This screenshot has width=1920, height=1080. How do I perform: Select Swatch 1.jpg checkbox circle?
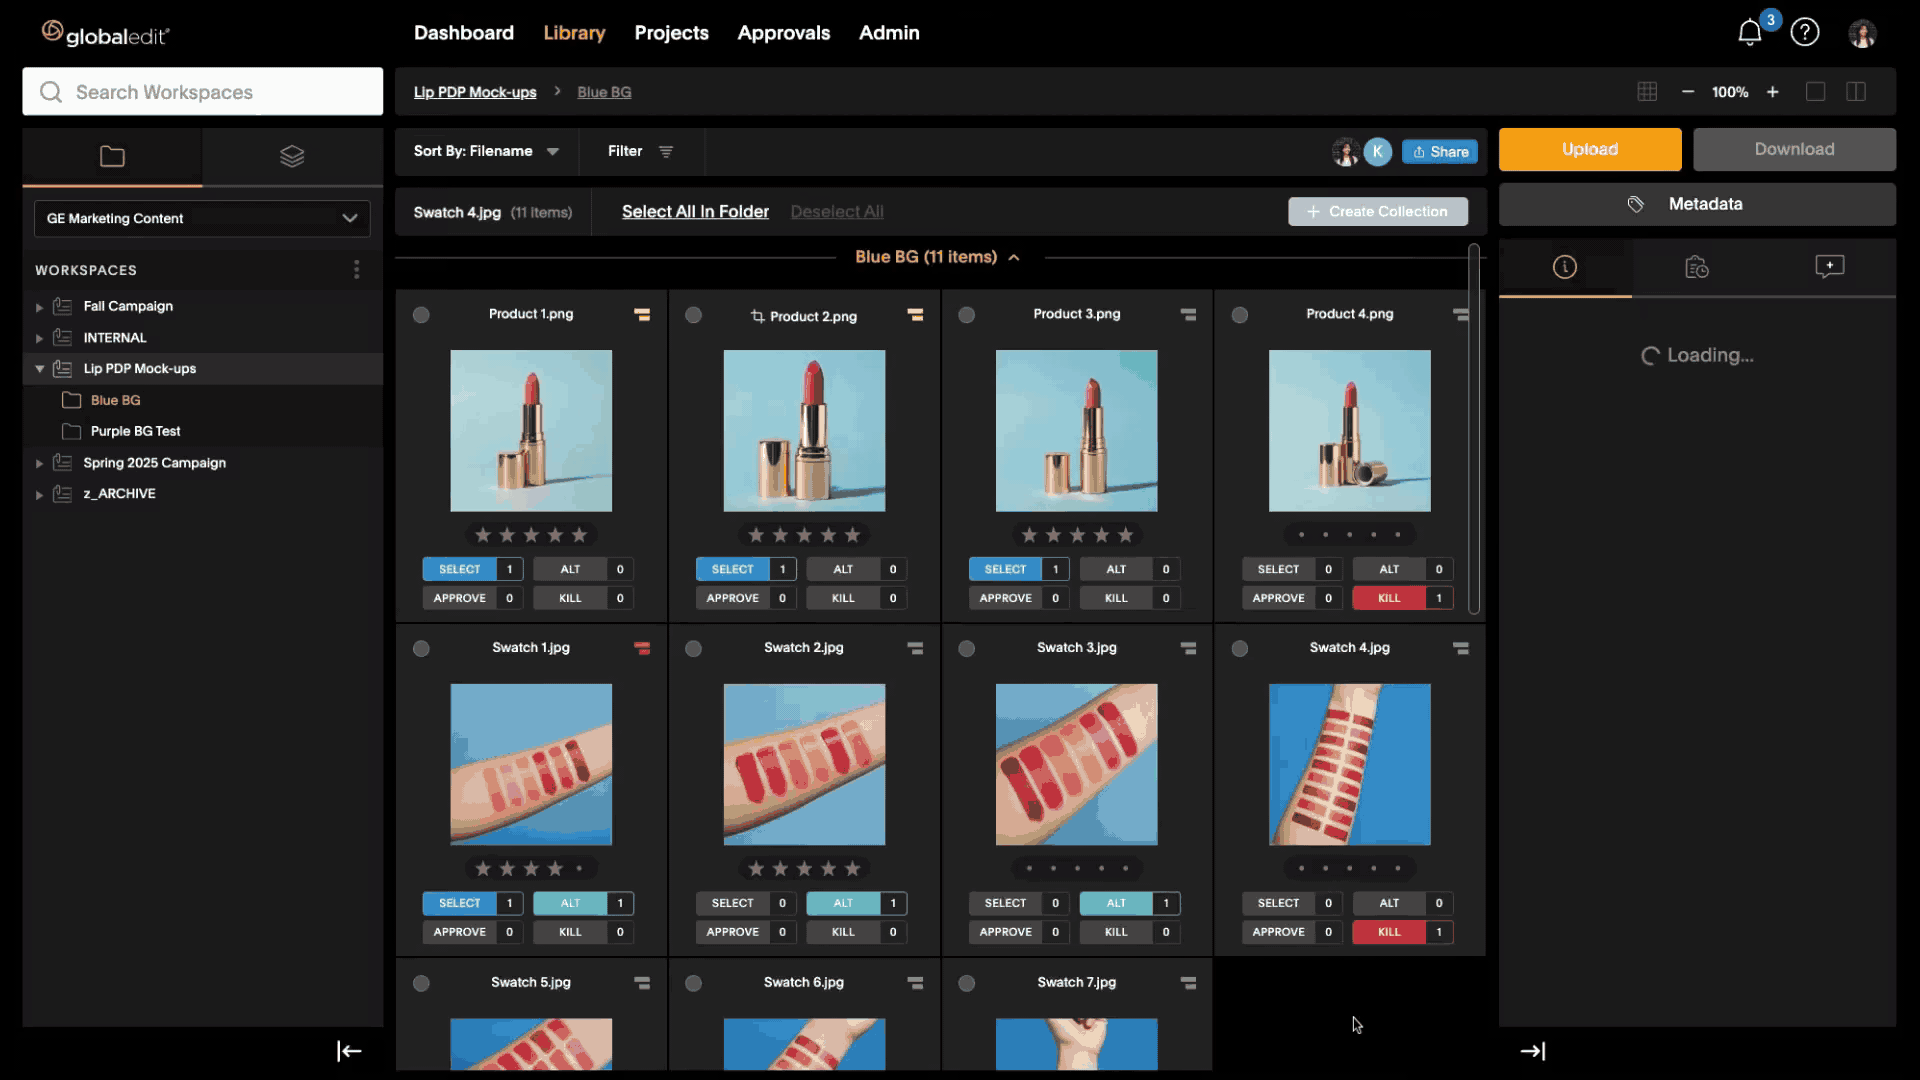pyautogui.click(x=421, y=649)
